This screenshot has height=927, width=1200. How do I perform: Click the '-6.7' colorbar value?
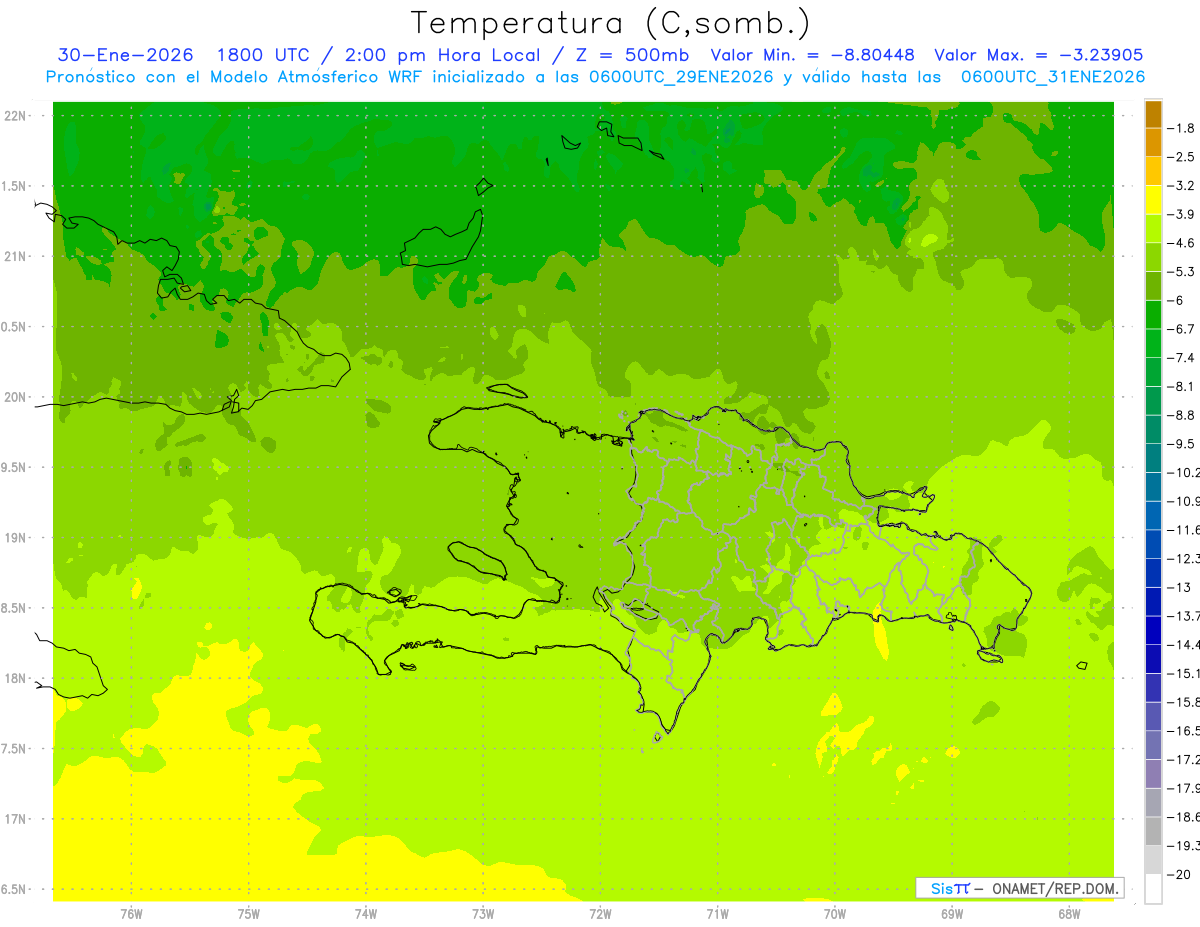pyautogui.click(x=1181, y=329)
